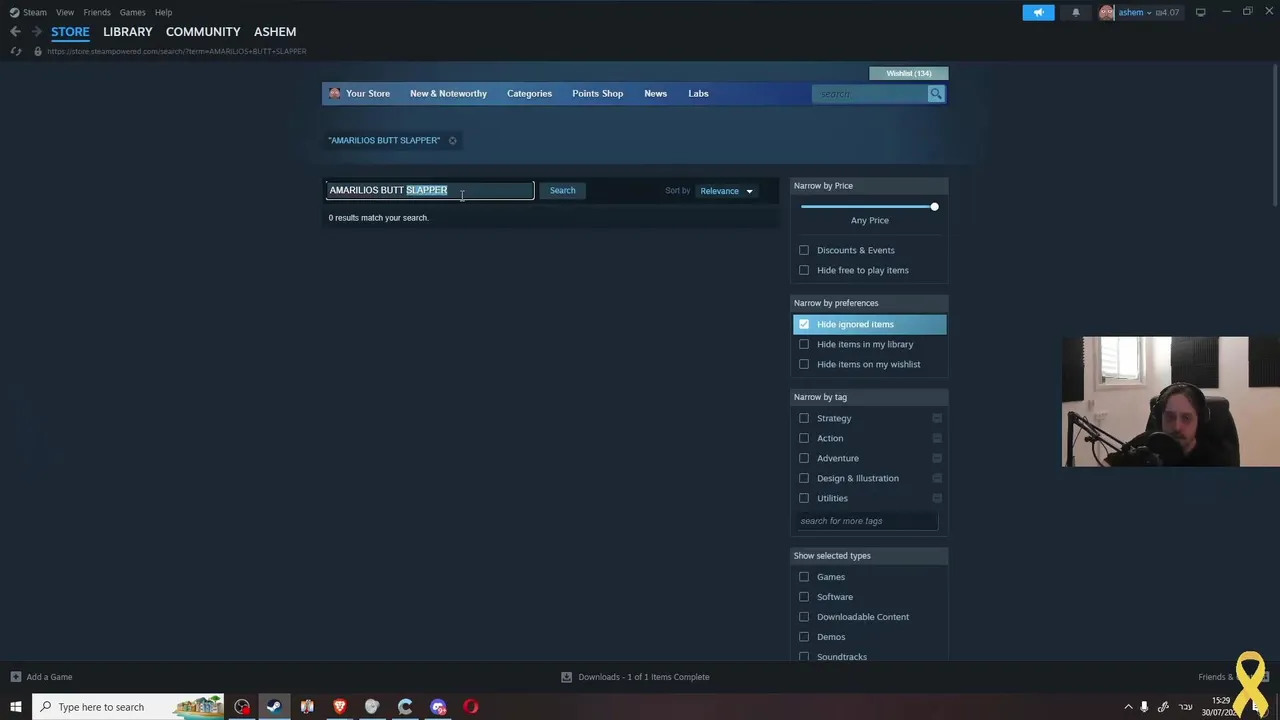The height and width of the screenshot is (720, 1280).
Task: Open the Games menu
Action: pos(133,12)
